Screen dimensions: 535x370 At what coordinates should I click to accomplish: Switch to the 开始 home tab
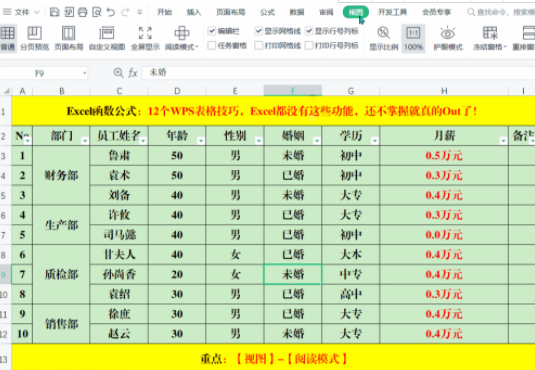(164, 12)
